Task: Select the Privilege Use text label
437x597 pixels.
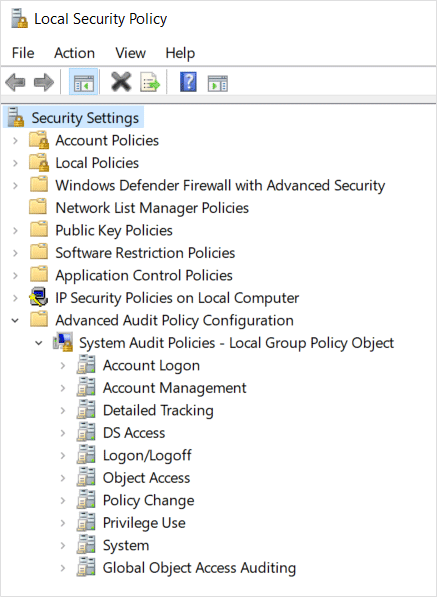Action: click(x=144, y=522)
